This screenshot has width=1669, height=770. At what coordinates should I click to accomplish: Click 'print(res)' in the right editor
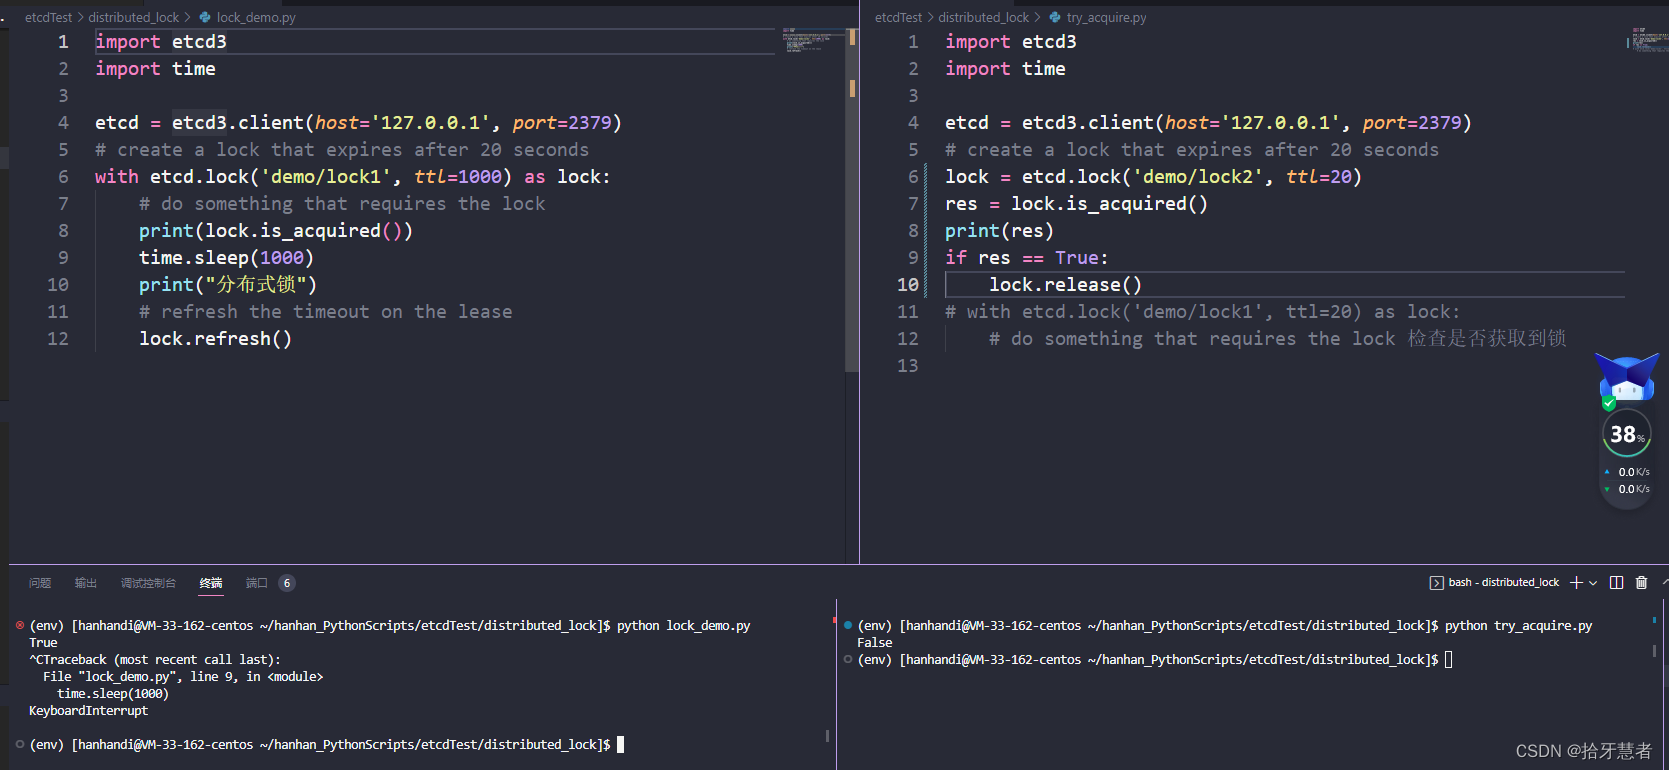[999, 231]
